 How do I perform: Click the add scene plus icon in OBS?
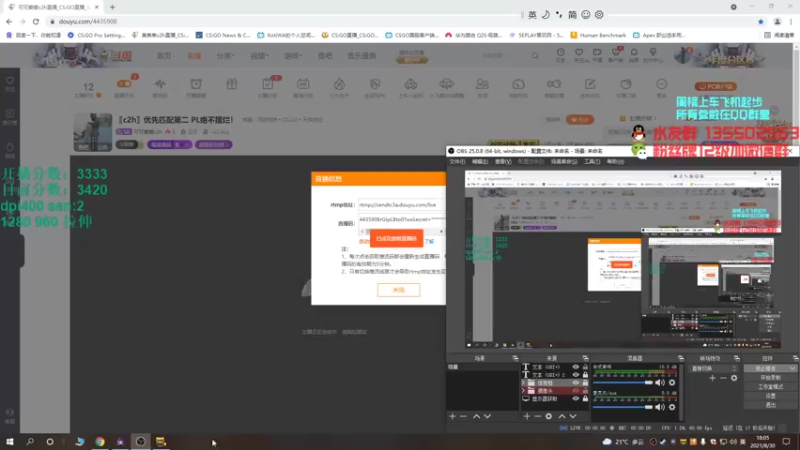pos(452,416)
